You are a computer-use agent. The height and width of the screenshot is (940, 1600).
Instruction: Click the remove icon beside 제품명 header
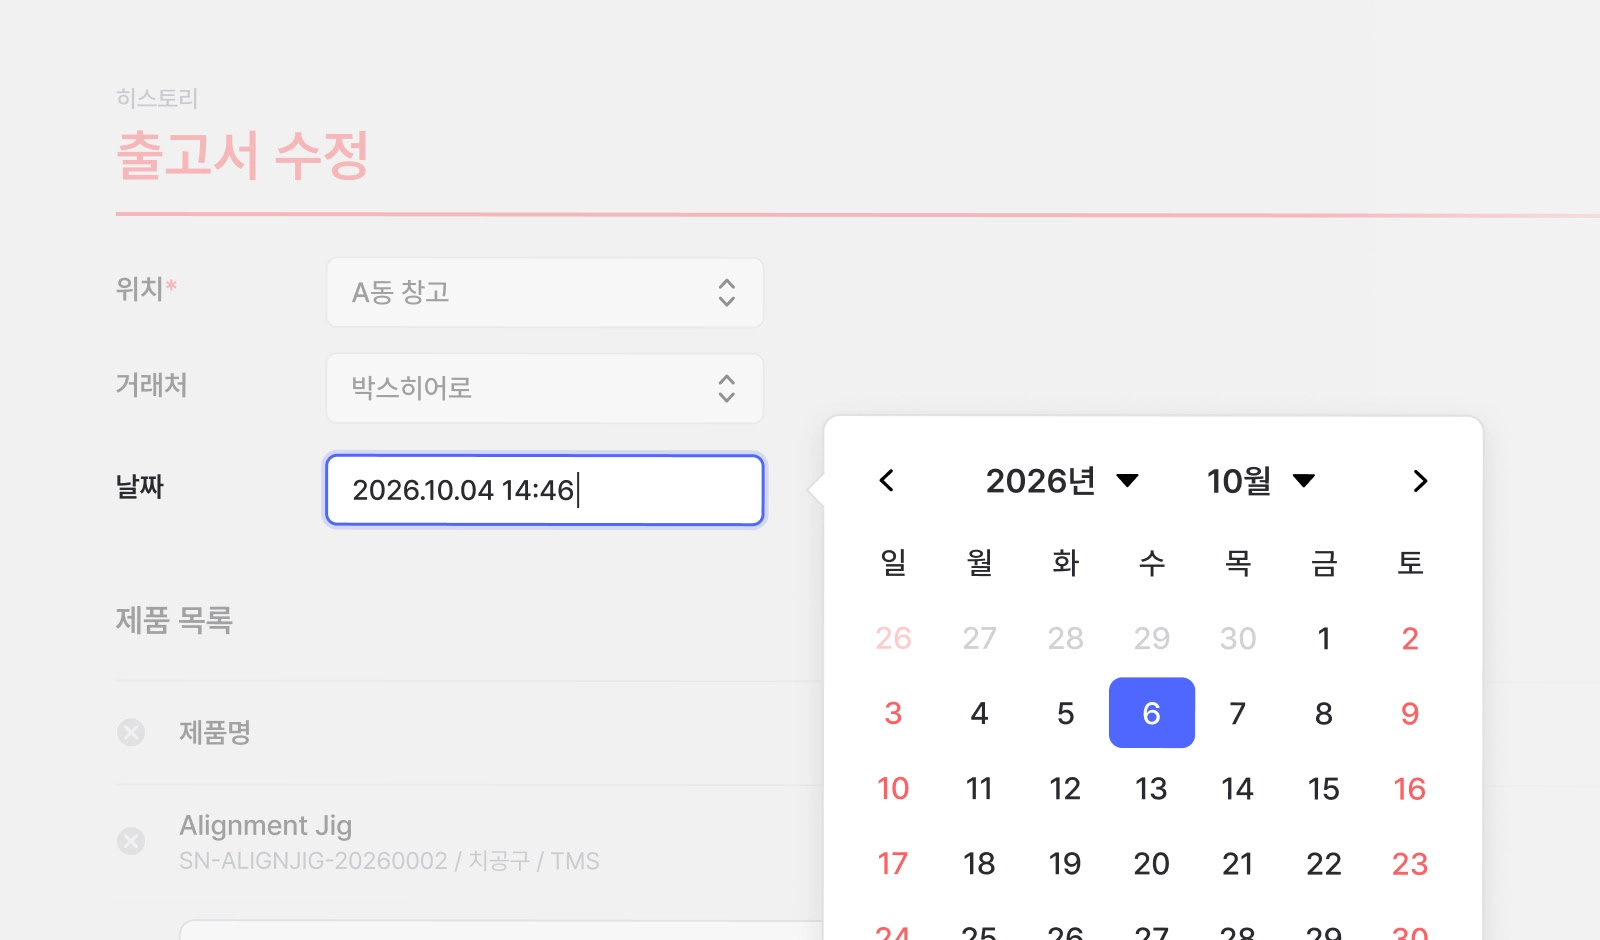(131, 733)
